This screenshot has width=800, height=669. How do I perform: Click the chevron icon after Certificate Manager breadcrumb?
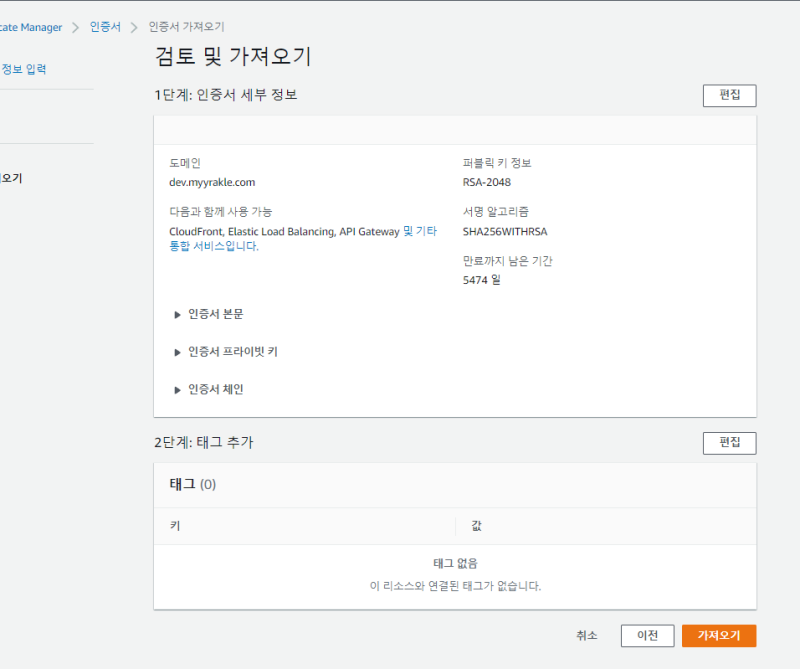(75, 27)
